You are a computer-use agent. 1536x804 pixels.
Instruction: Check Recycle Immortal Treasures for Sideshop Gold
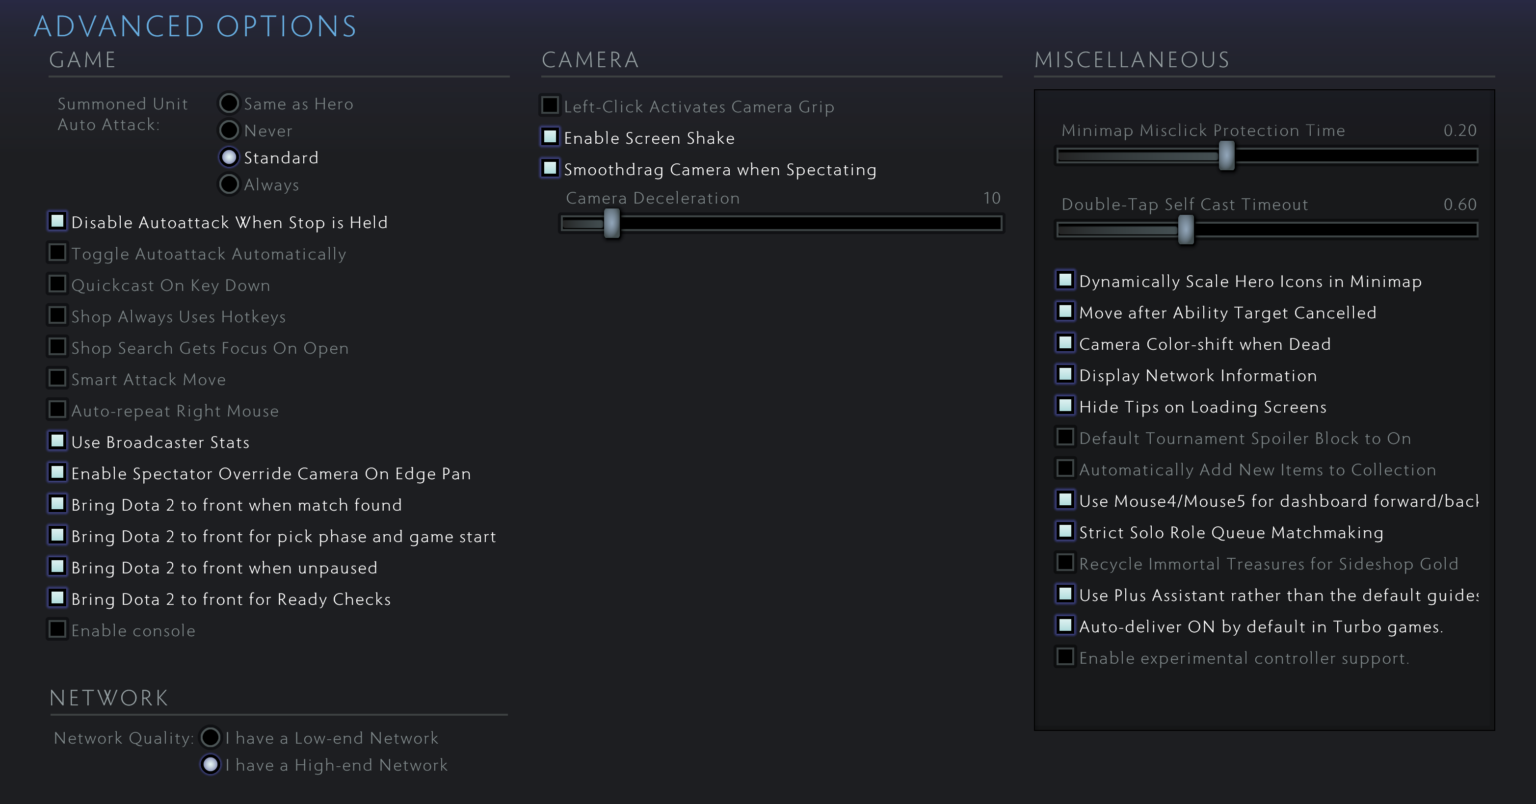click(1065, 562)
